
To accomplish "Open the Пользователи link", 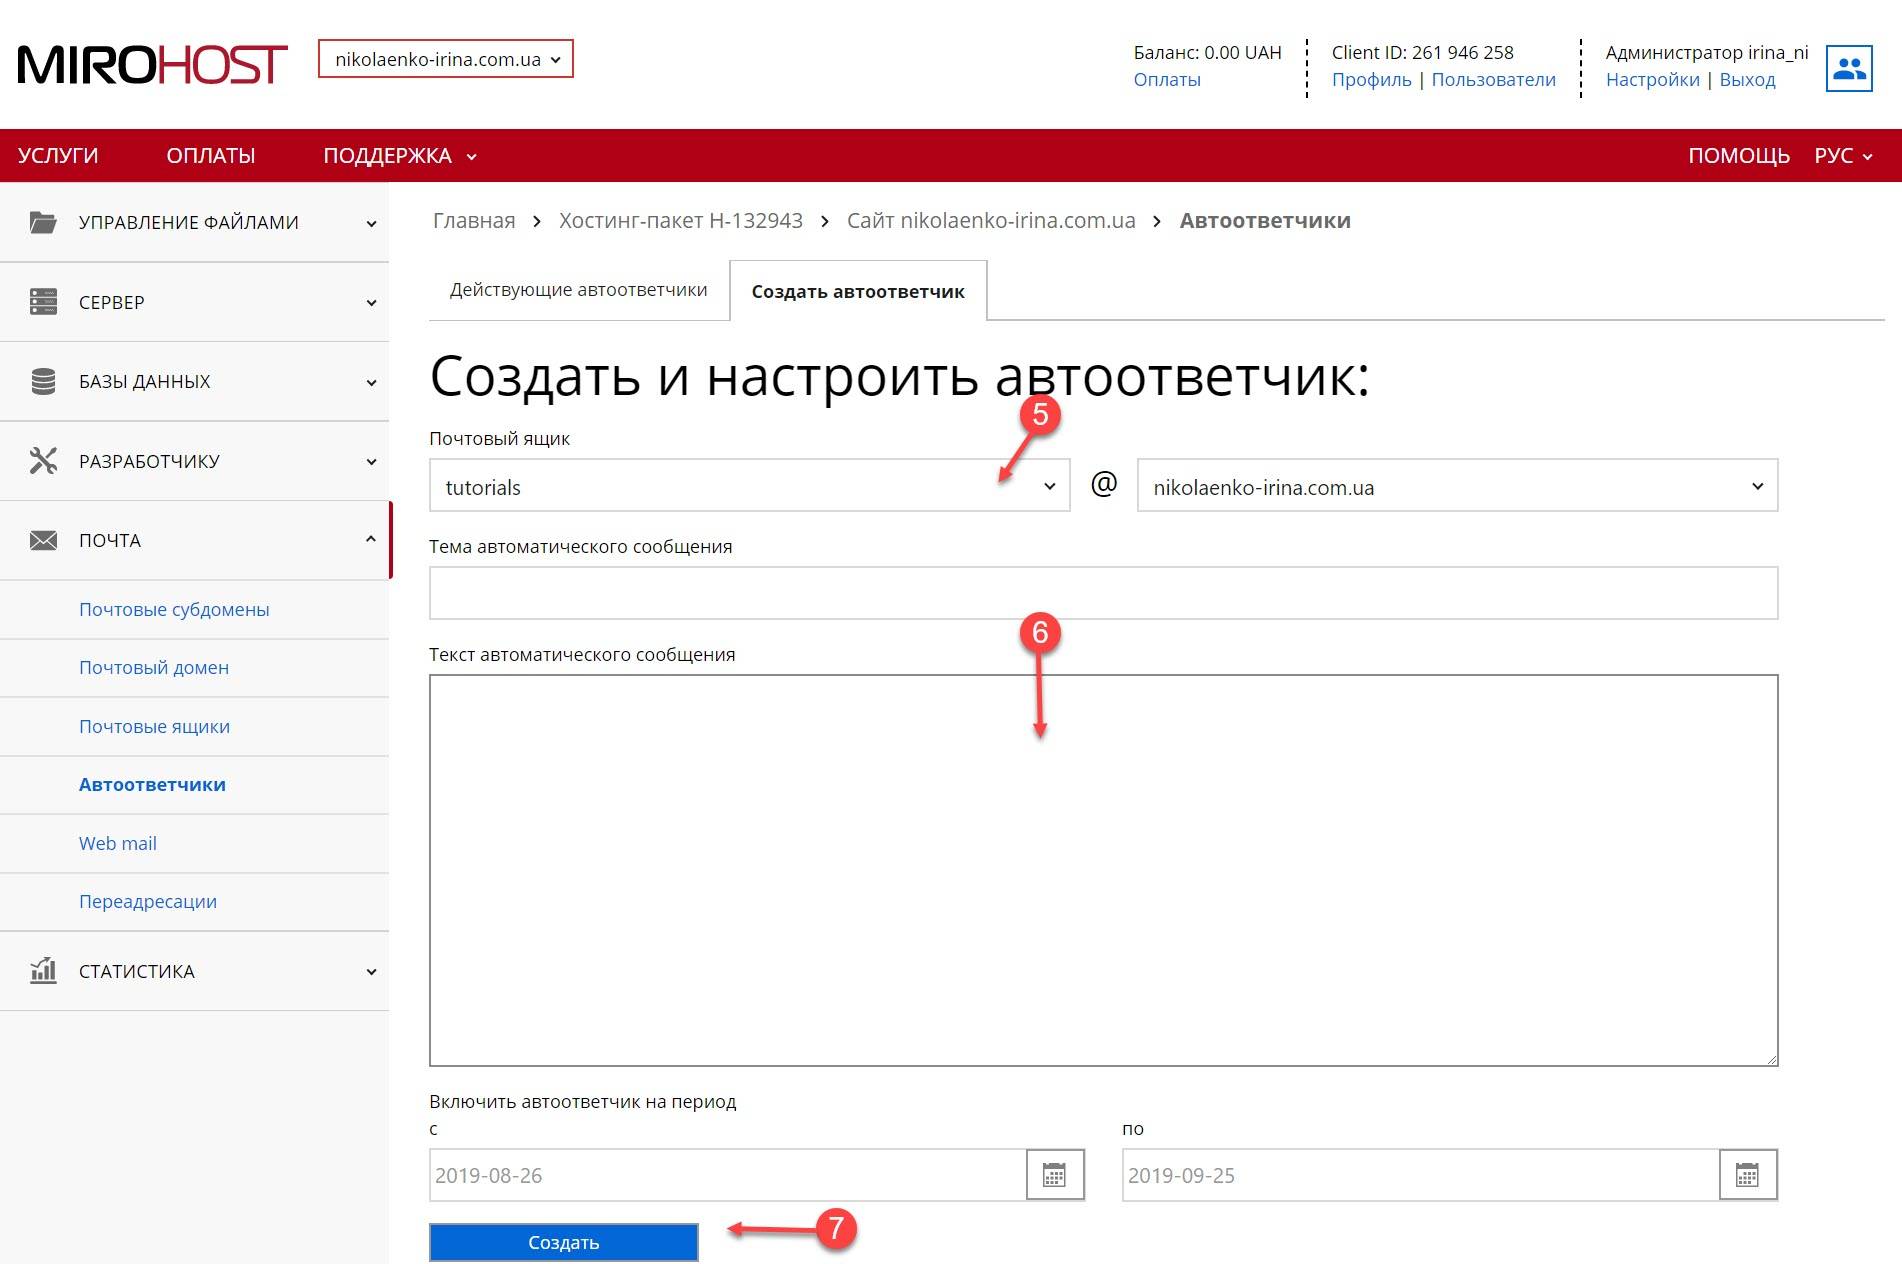I will coord(1493,80).
